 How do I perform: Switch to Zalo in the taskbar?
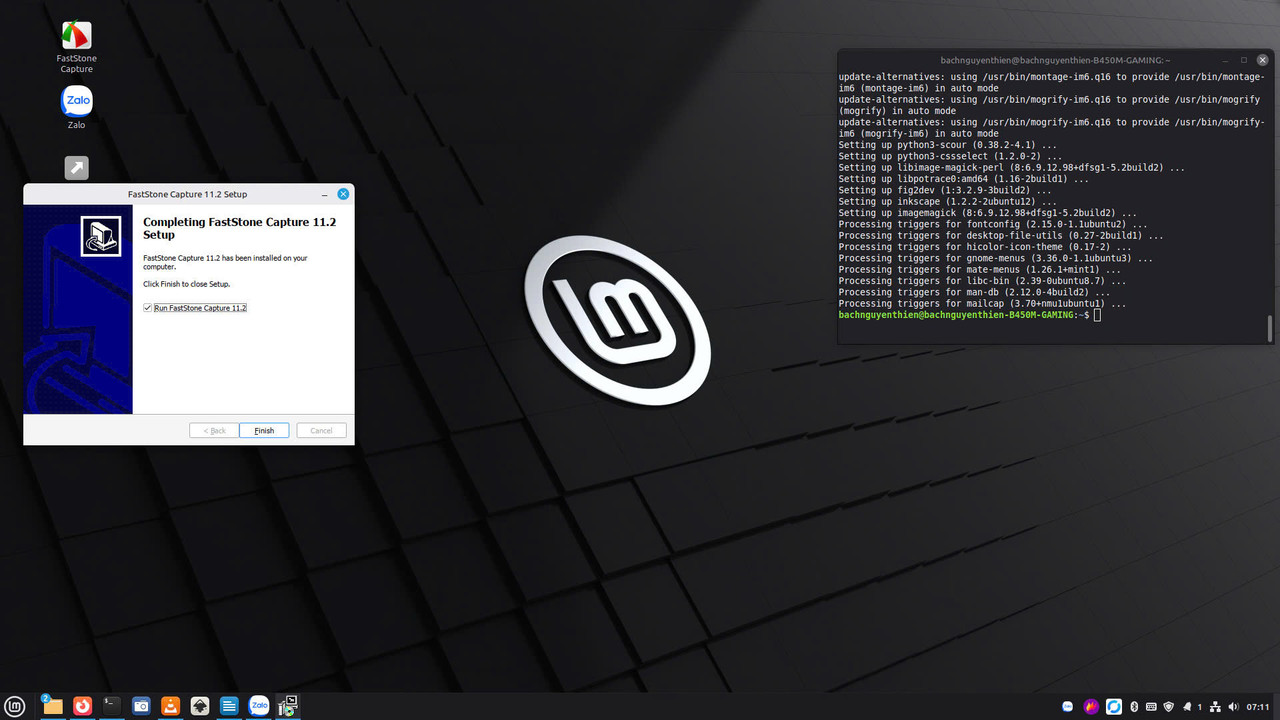258,706
